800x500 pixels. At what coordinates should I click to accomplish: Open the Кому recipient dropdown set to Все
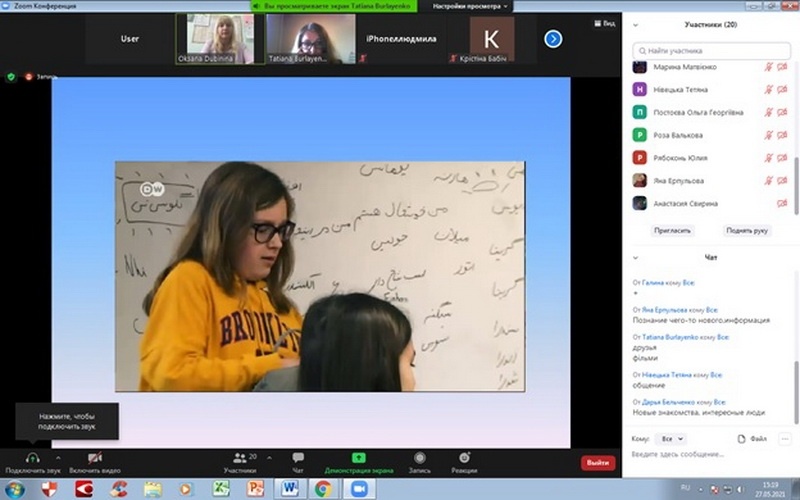672,439
